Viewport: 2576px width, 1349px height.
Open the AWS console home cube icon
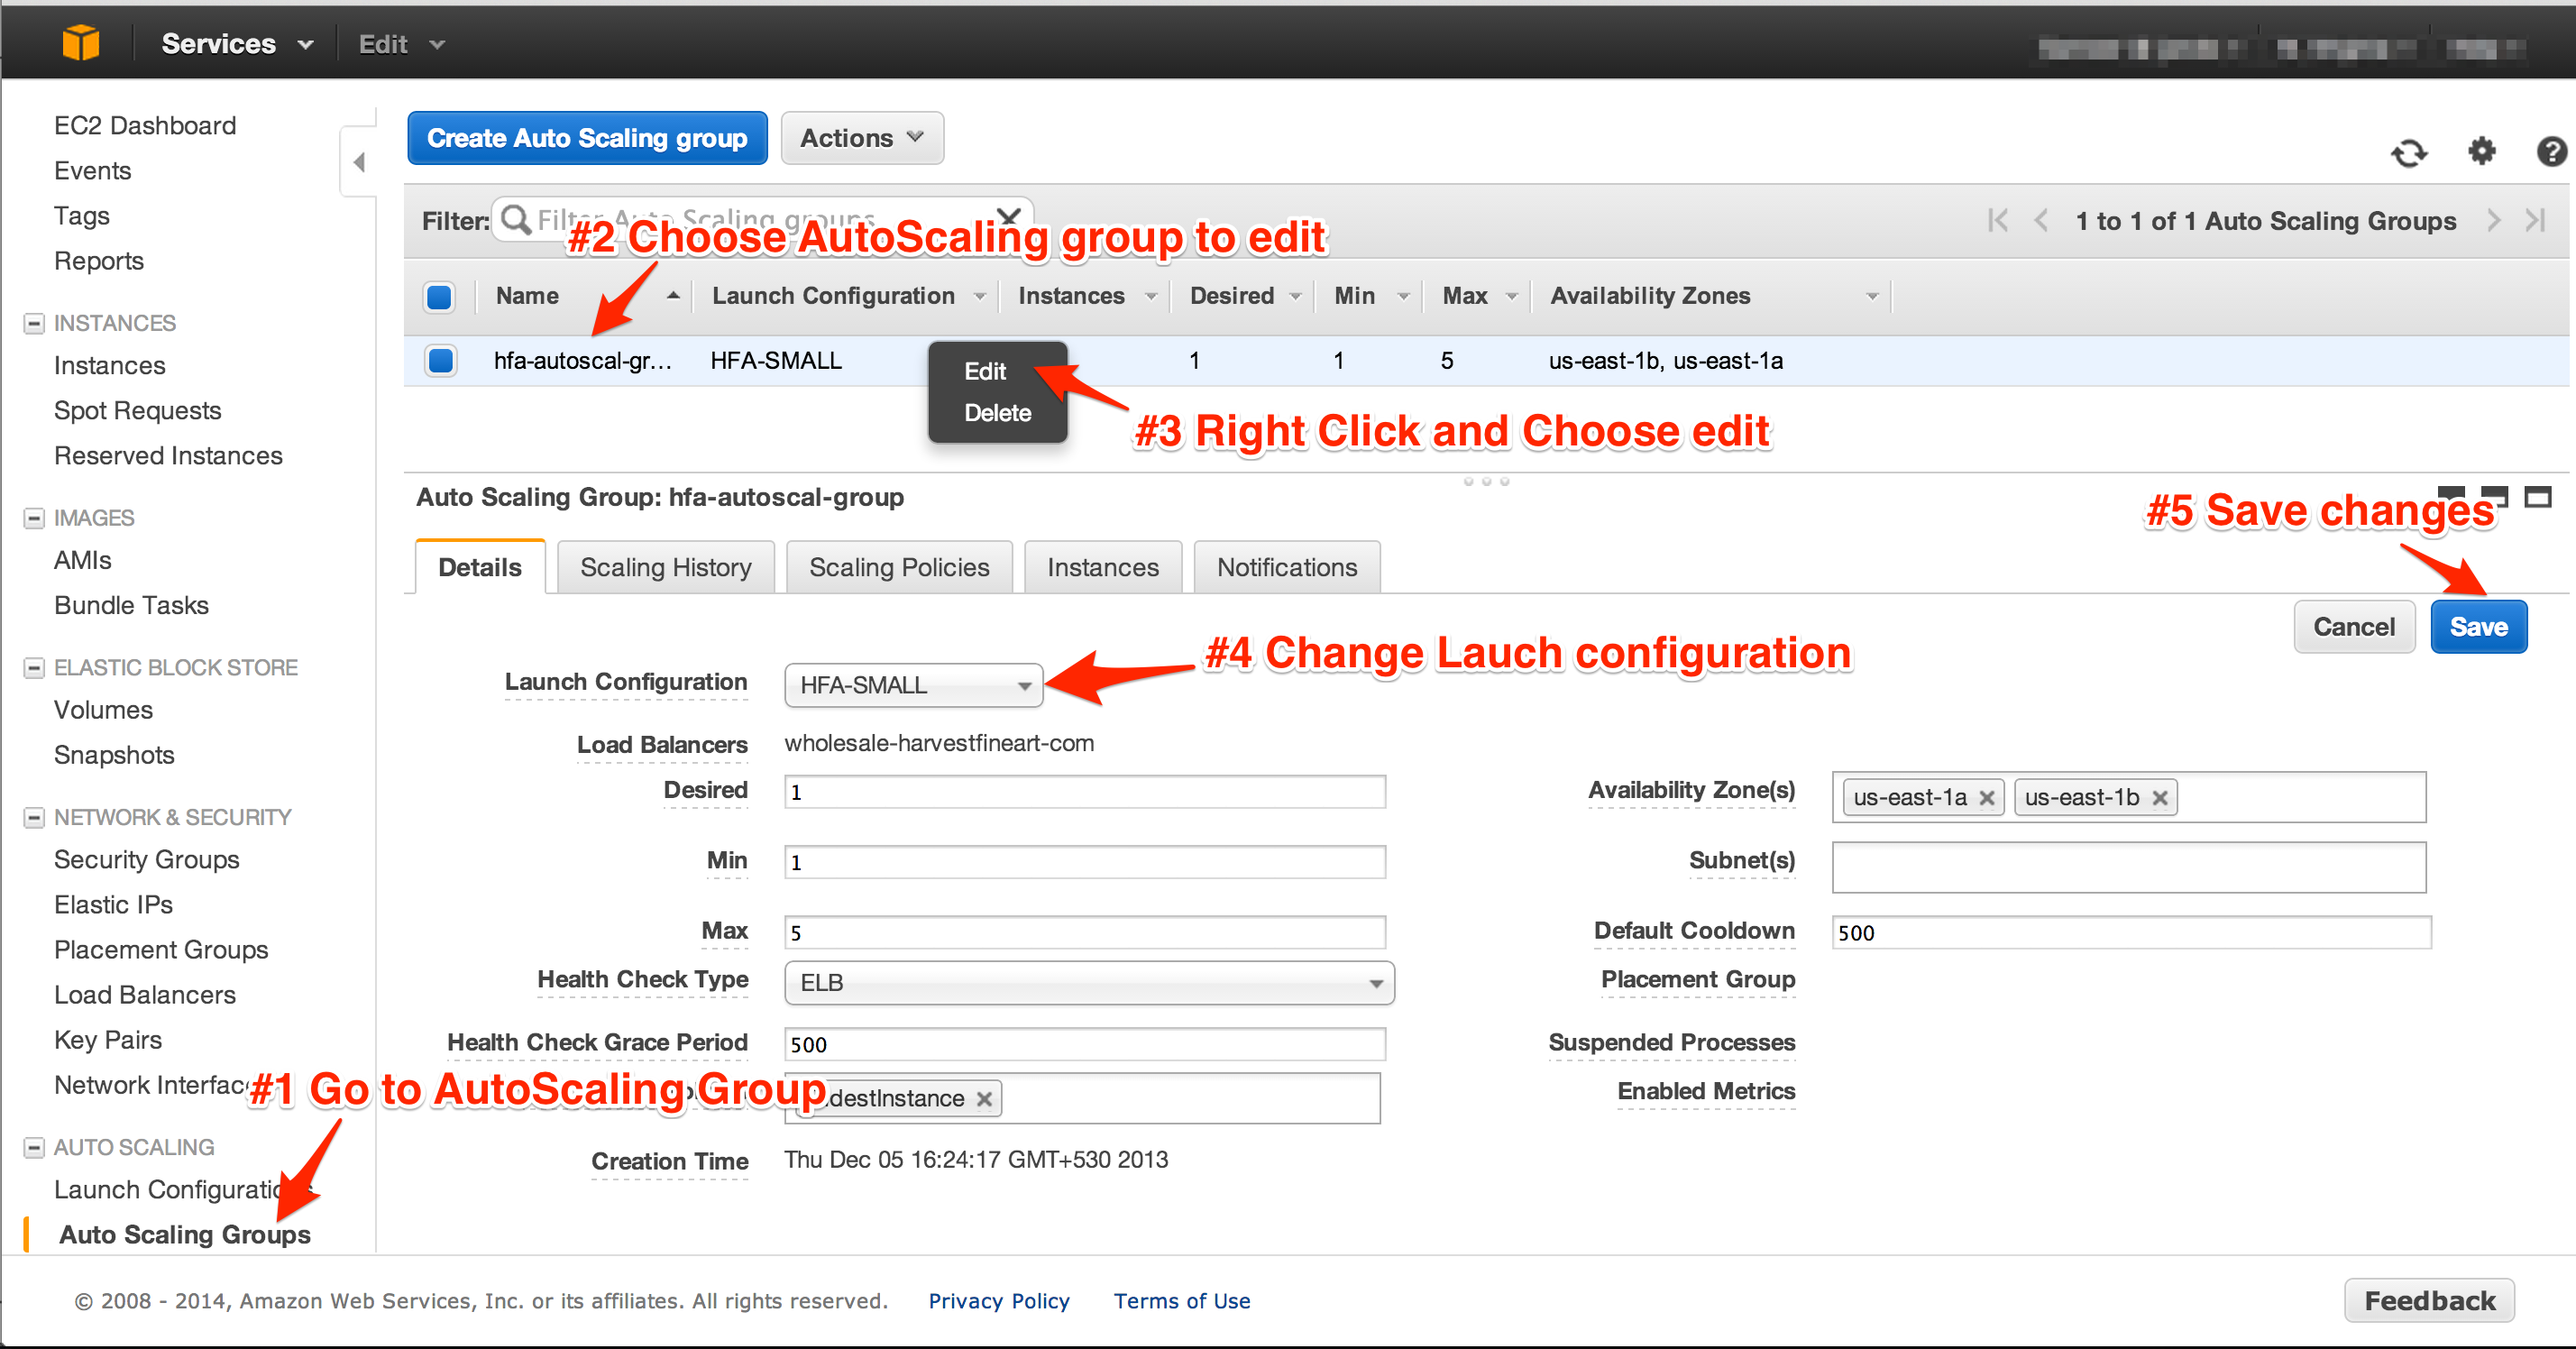click(81, 43)
